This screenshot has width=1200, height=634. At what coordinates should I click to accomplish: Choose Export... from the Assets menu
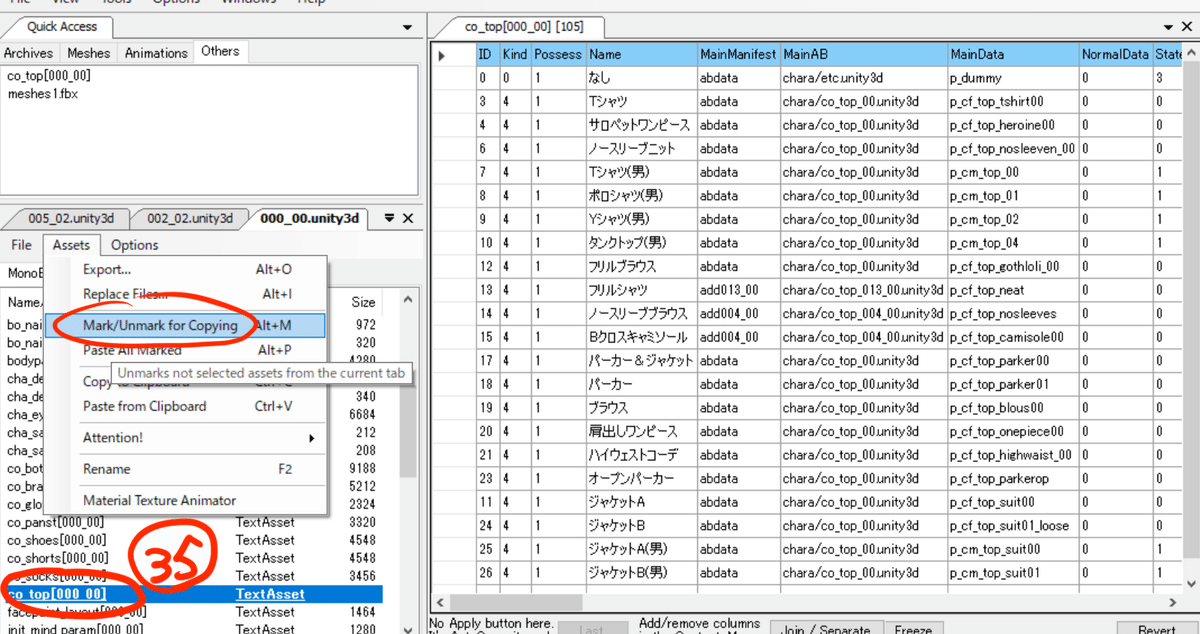[106, 269]
